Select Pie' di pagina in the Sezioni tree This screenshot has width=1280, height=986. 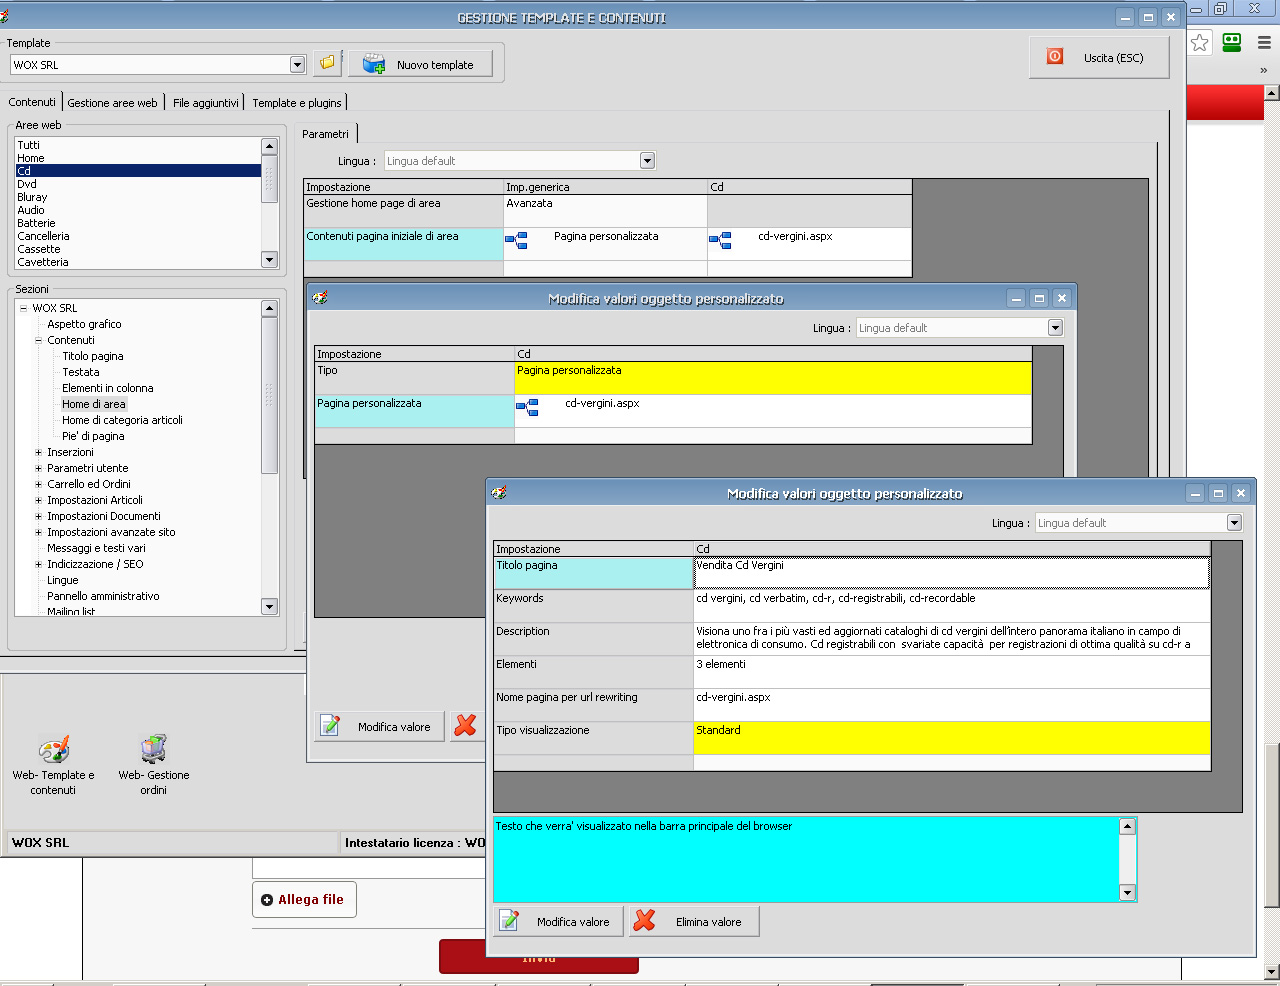coord(93,436)
